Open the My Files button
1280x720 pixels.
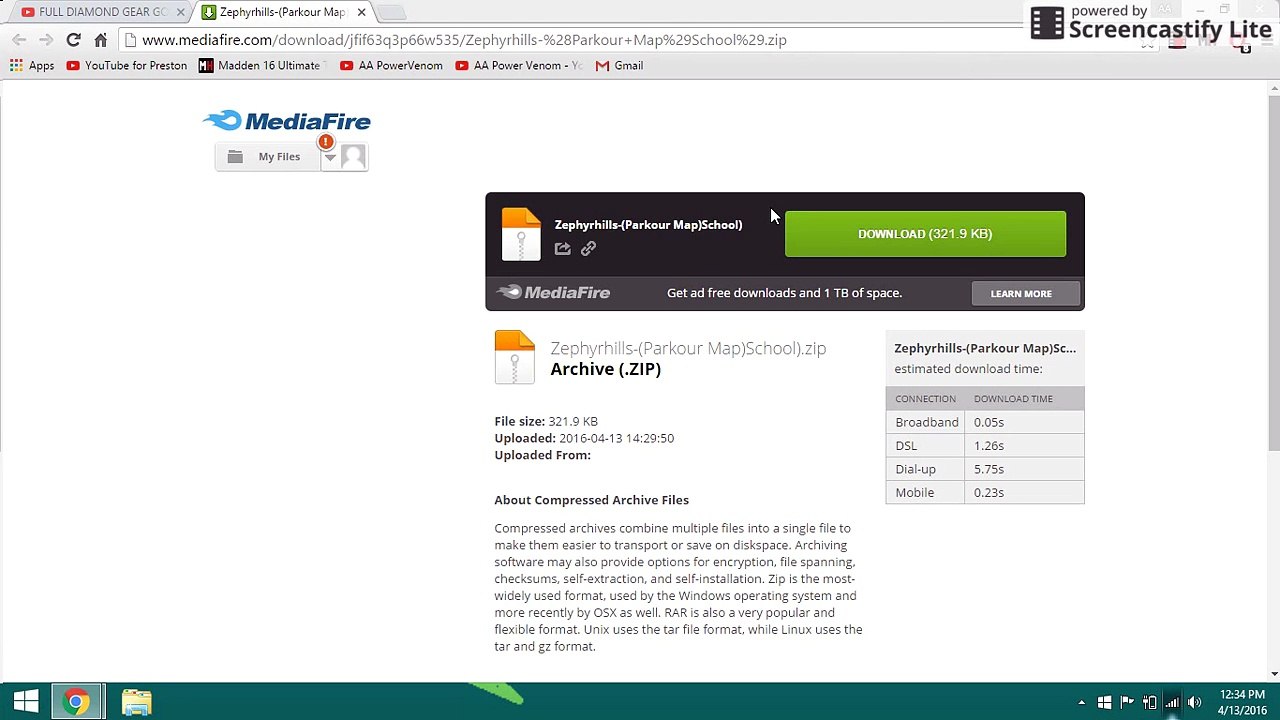tap(267, 157)
